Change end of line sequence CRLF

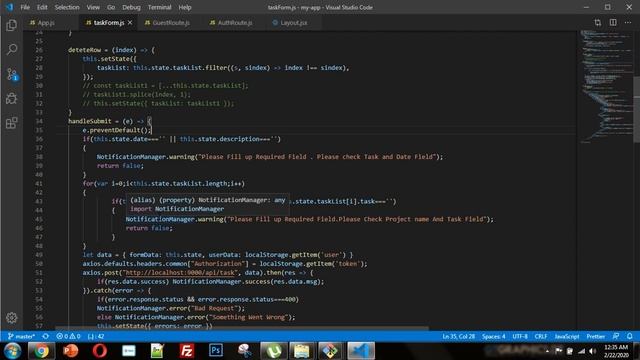pos(541,336)
